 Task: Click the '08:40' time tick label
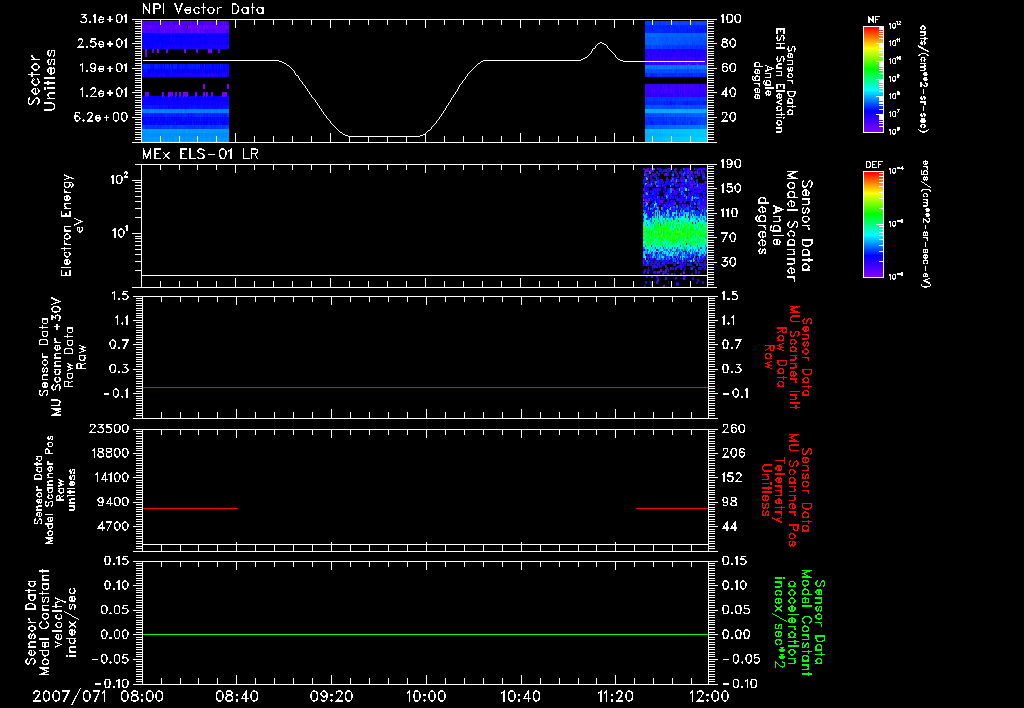coord(236,697)
